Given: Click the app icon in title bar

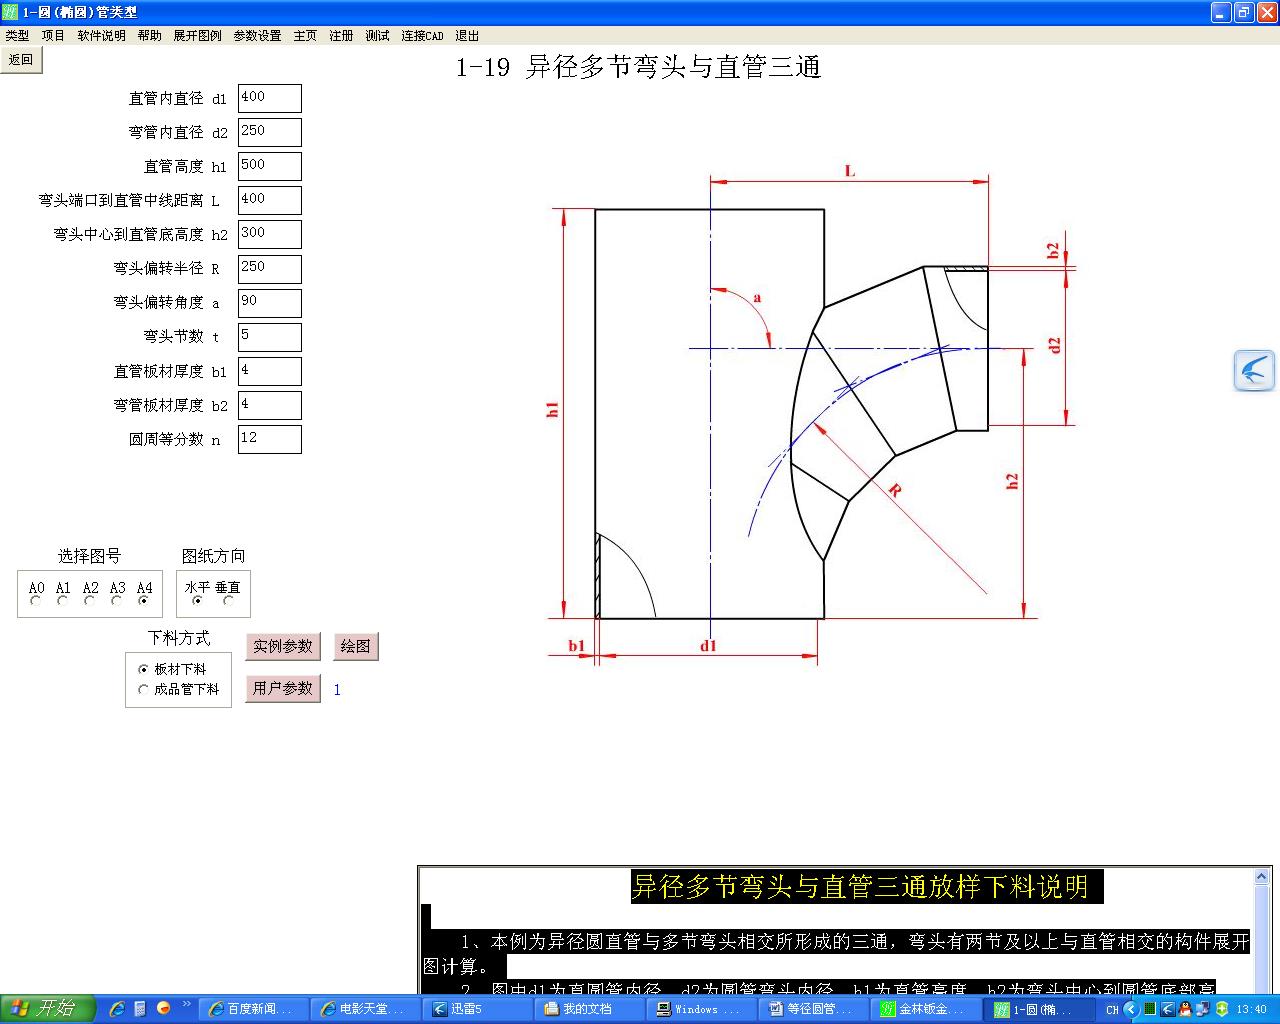Looking at the screenshot, I should coord(10,12).
